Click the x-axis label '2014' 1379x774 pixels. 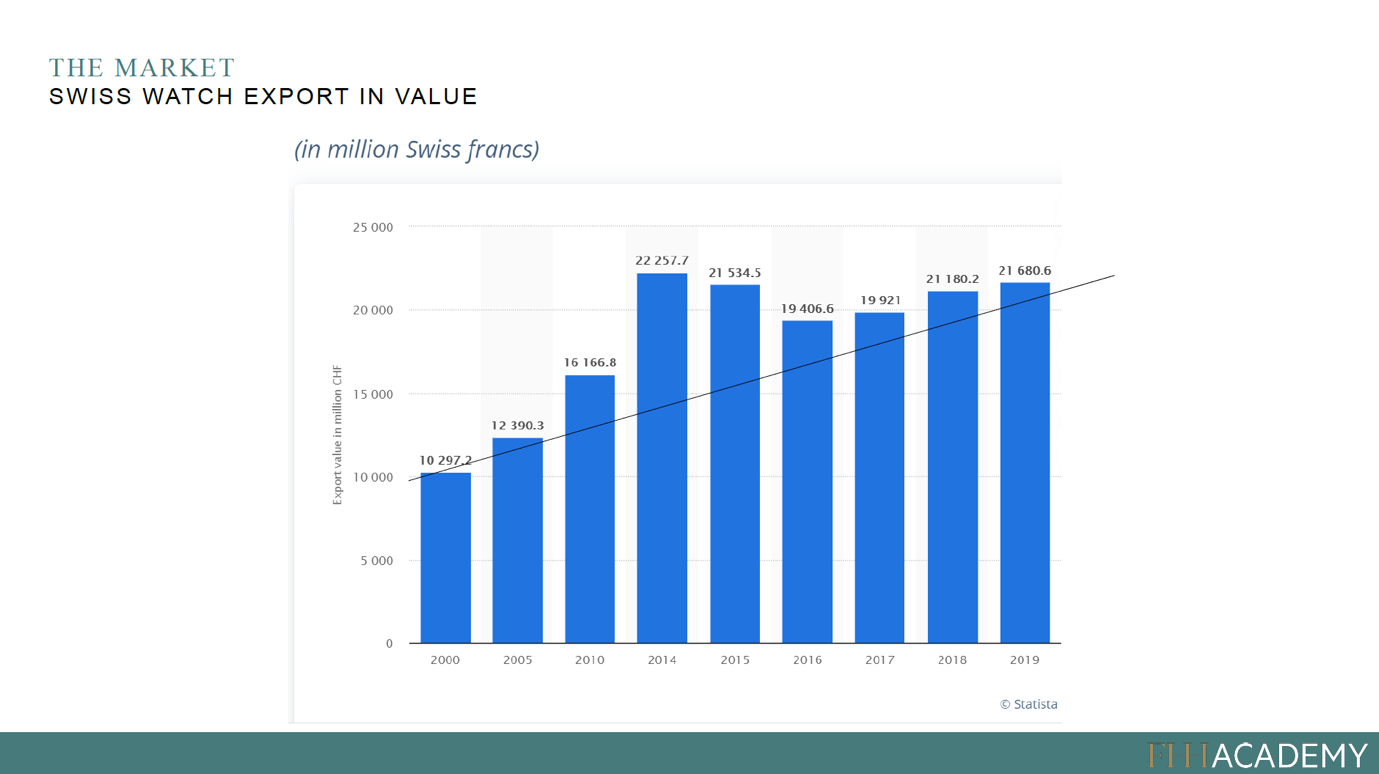click(x=662, y=660)
